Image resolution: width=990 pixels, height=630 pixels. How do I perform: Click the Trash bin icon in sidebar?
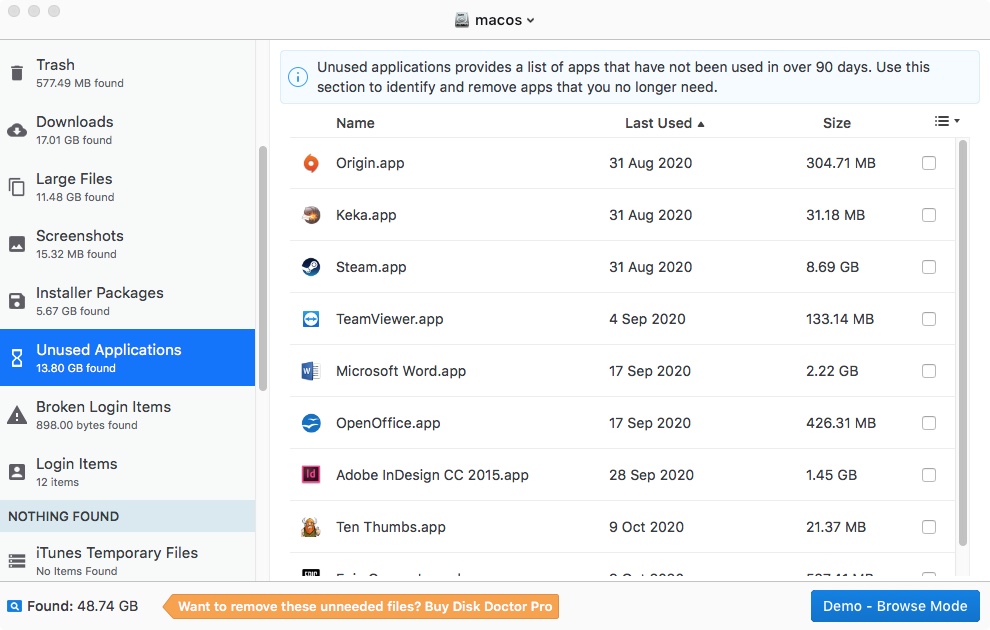pos(17,73)
